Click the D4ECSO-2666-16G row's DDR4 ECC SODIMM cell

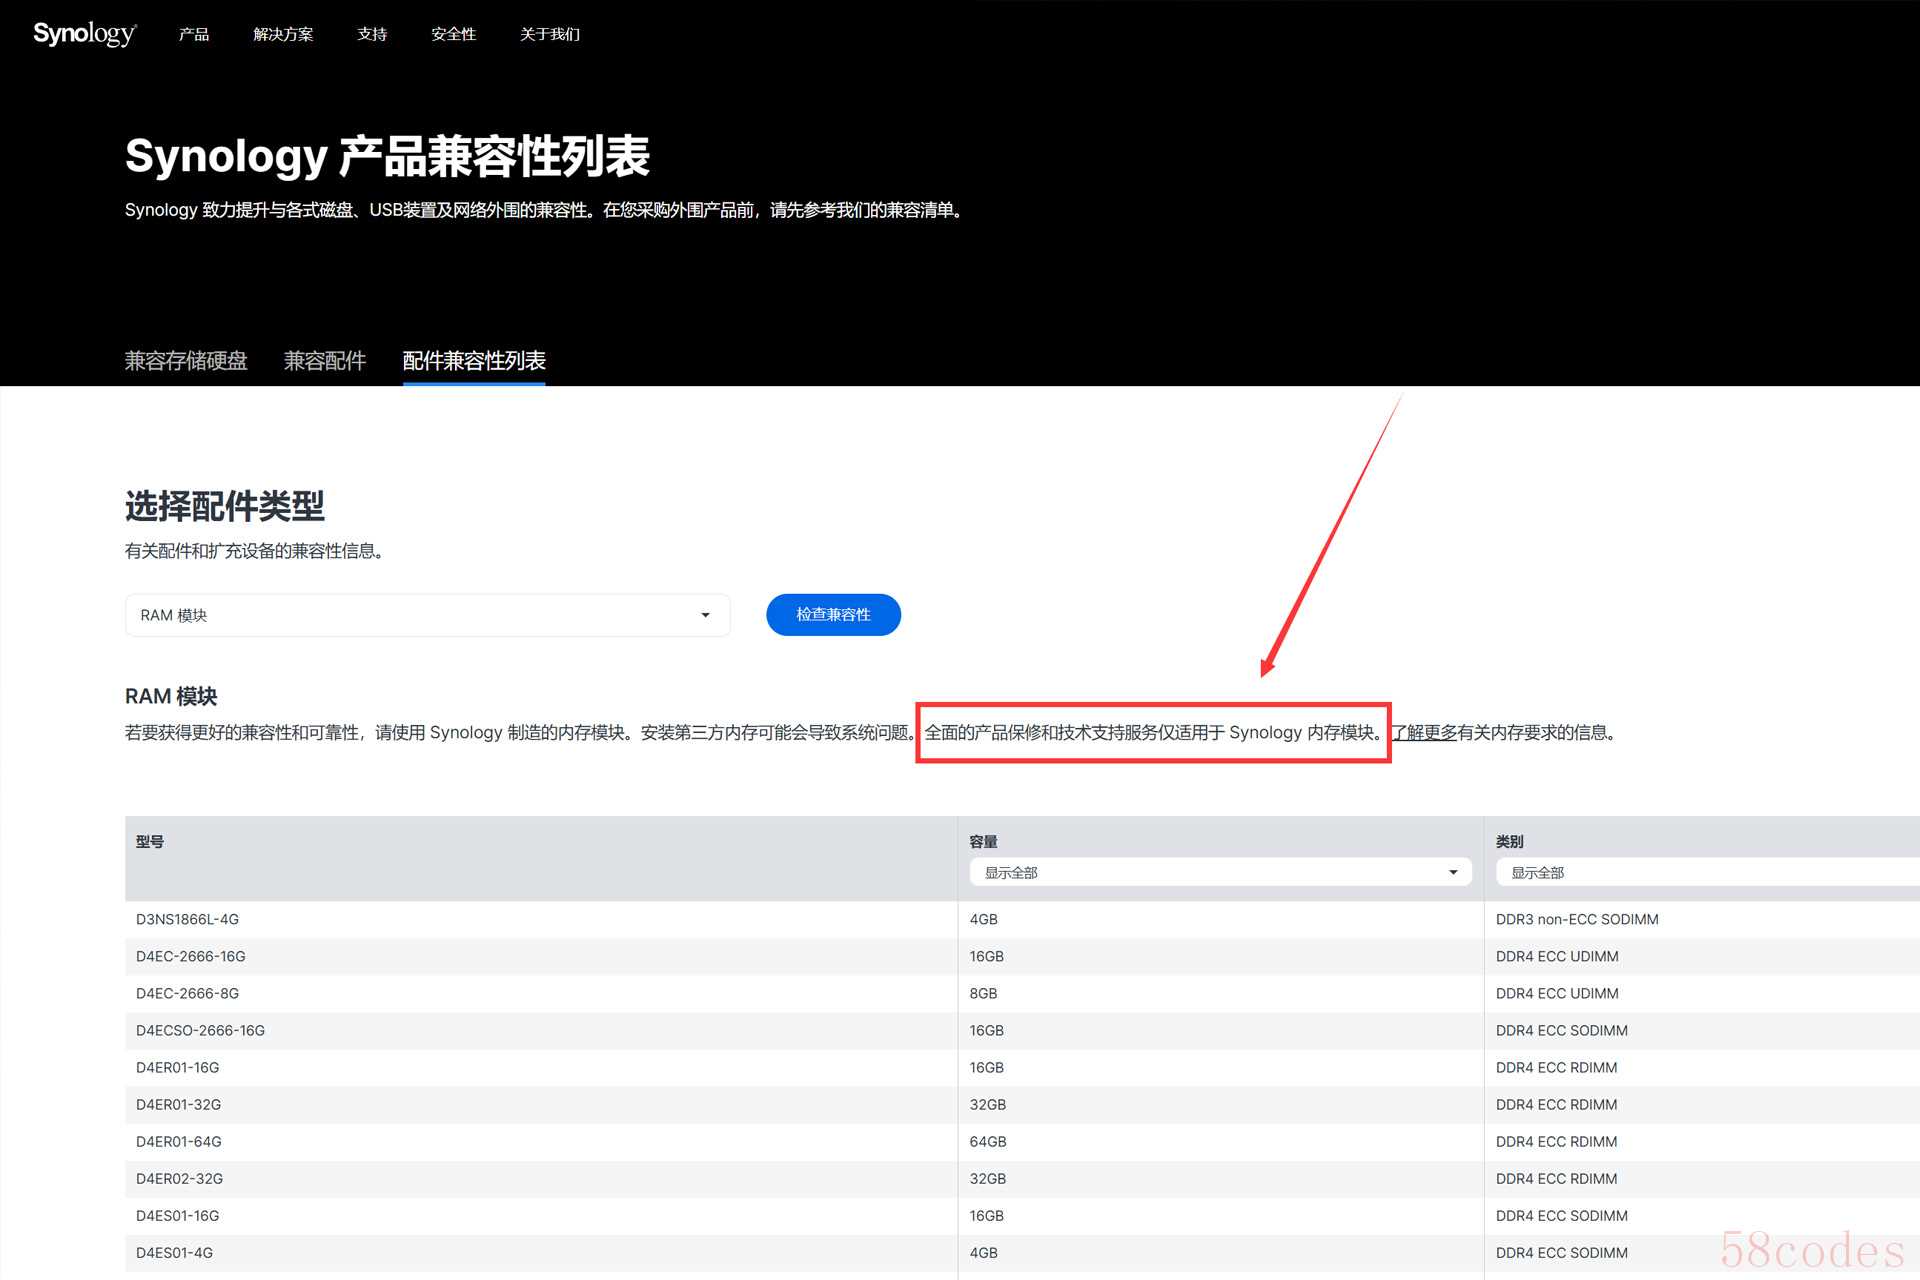(x=1562, y=1030)
